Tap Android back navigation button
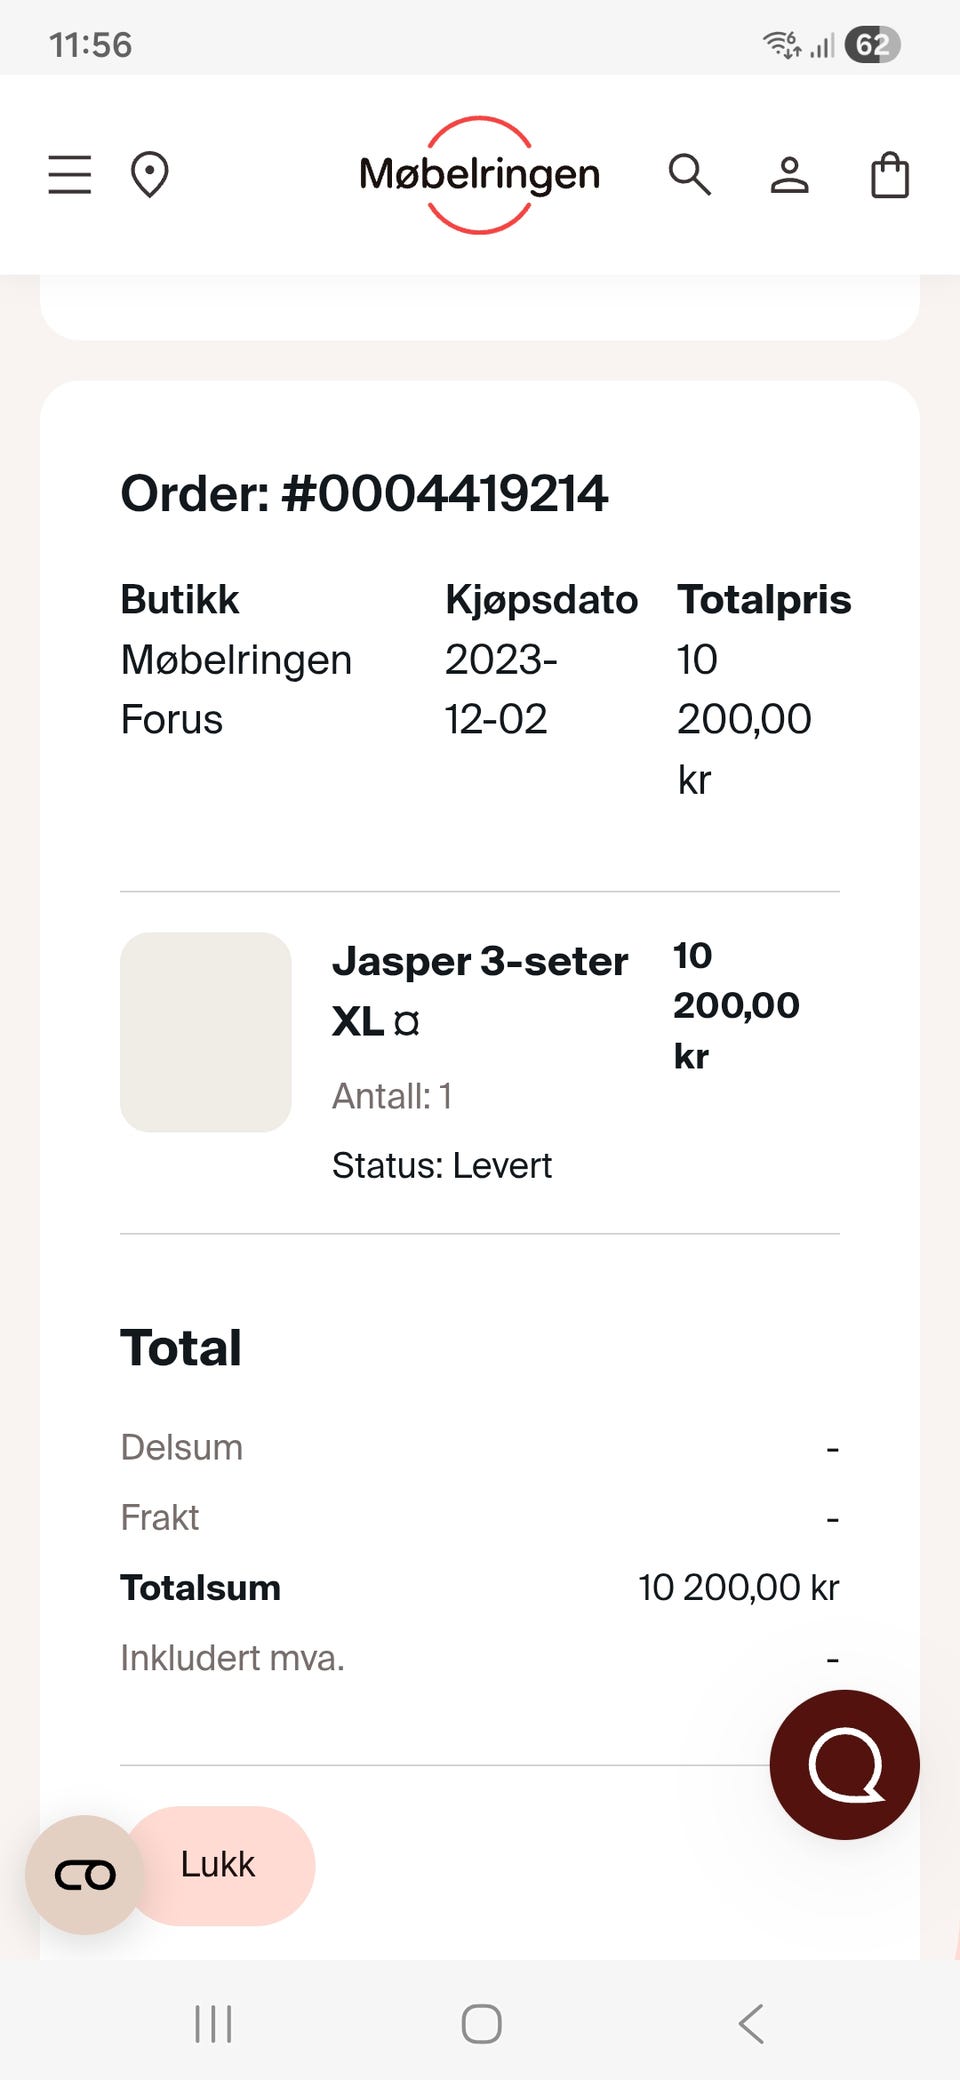This screenshot has width=960, height=2080. point(751,2024)
